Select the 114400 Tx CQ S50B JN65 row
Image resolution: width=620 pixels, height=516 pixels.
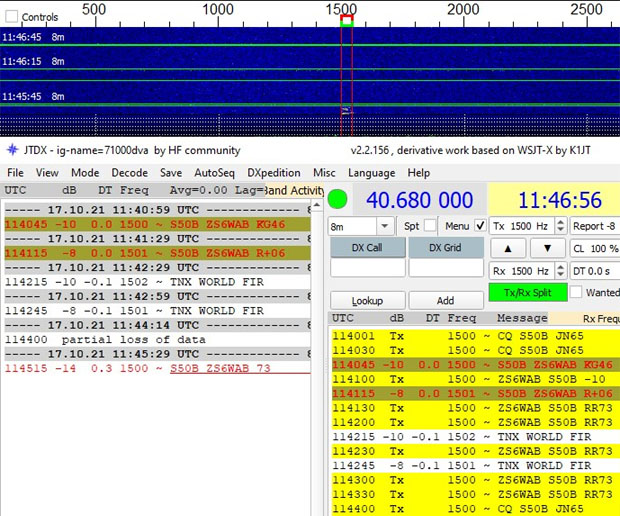tap(475, 508)
